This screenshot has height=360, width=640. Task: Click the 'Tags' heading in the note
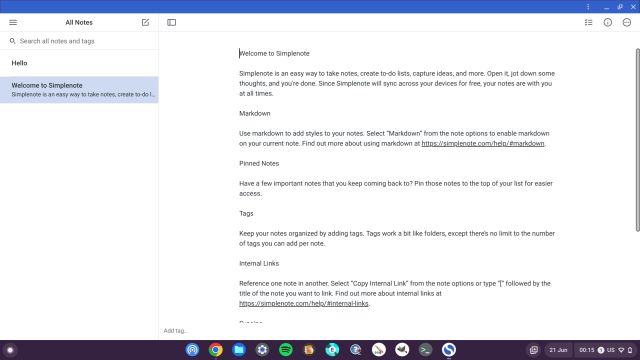pyautogui.click(x=246, y=213)
